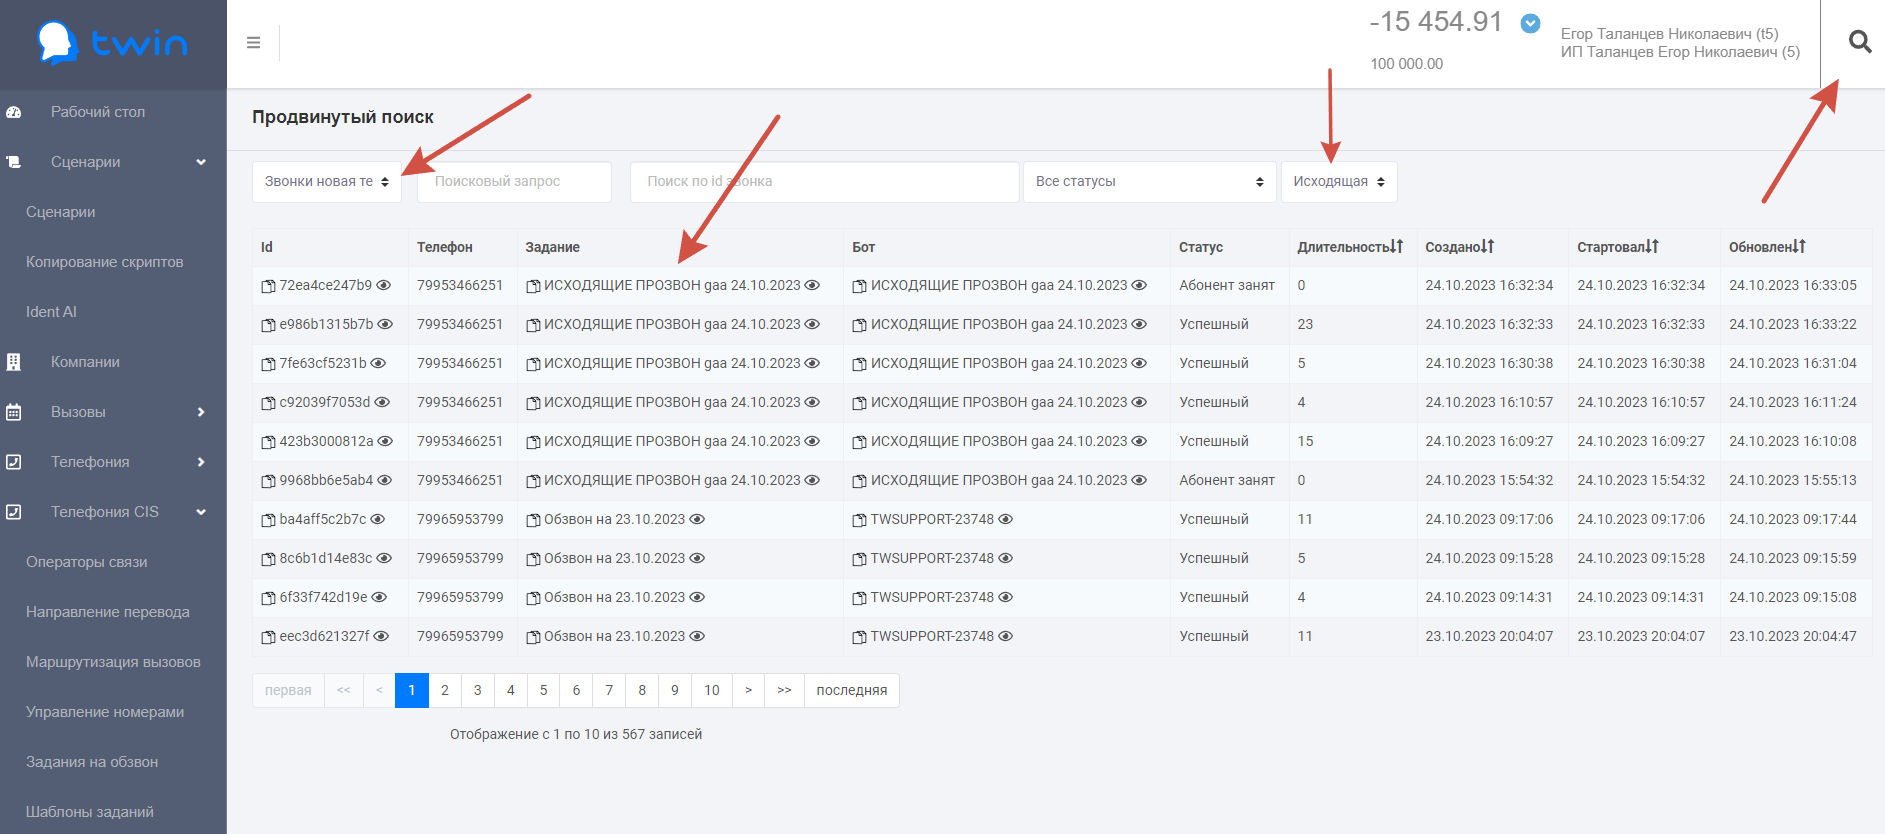The width and height of the screenshot is (1885, 834).
Task: Open the Исходящая direction dropdown
Action: [1338, 182]
